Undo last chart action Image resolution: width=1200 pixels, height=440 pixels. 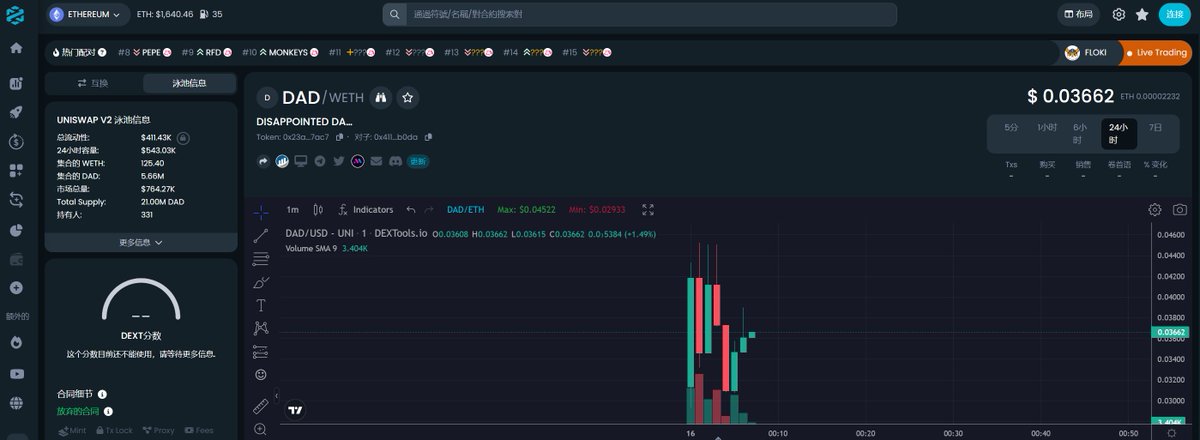coord(411,210)
